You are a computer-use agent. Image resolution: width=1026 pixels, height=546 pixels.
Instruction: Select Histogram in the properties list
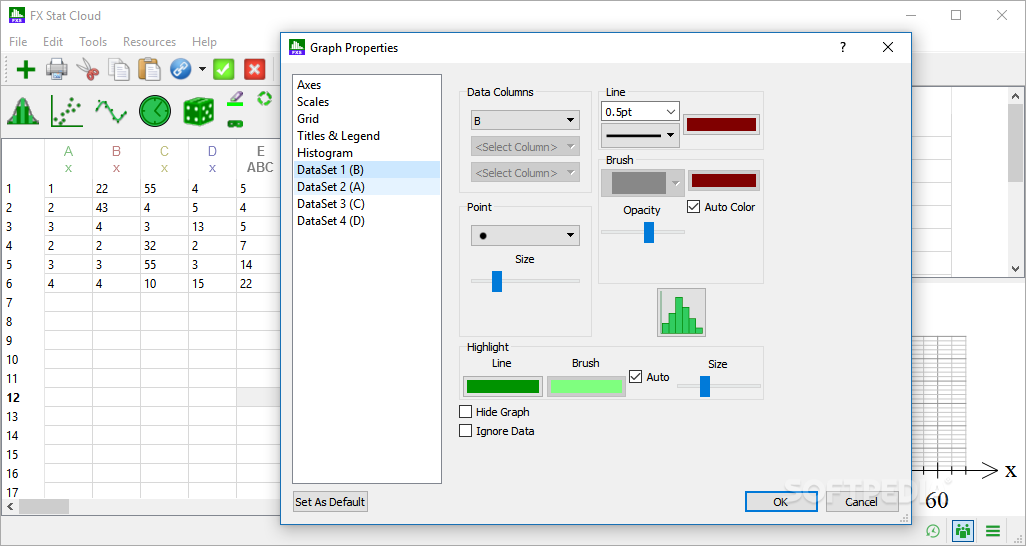(x=366, y=153)
